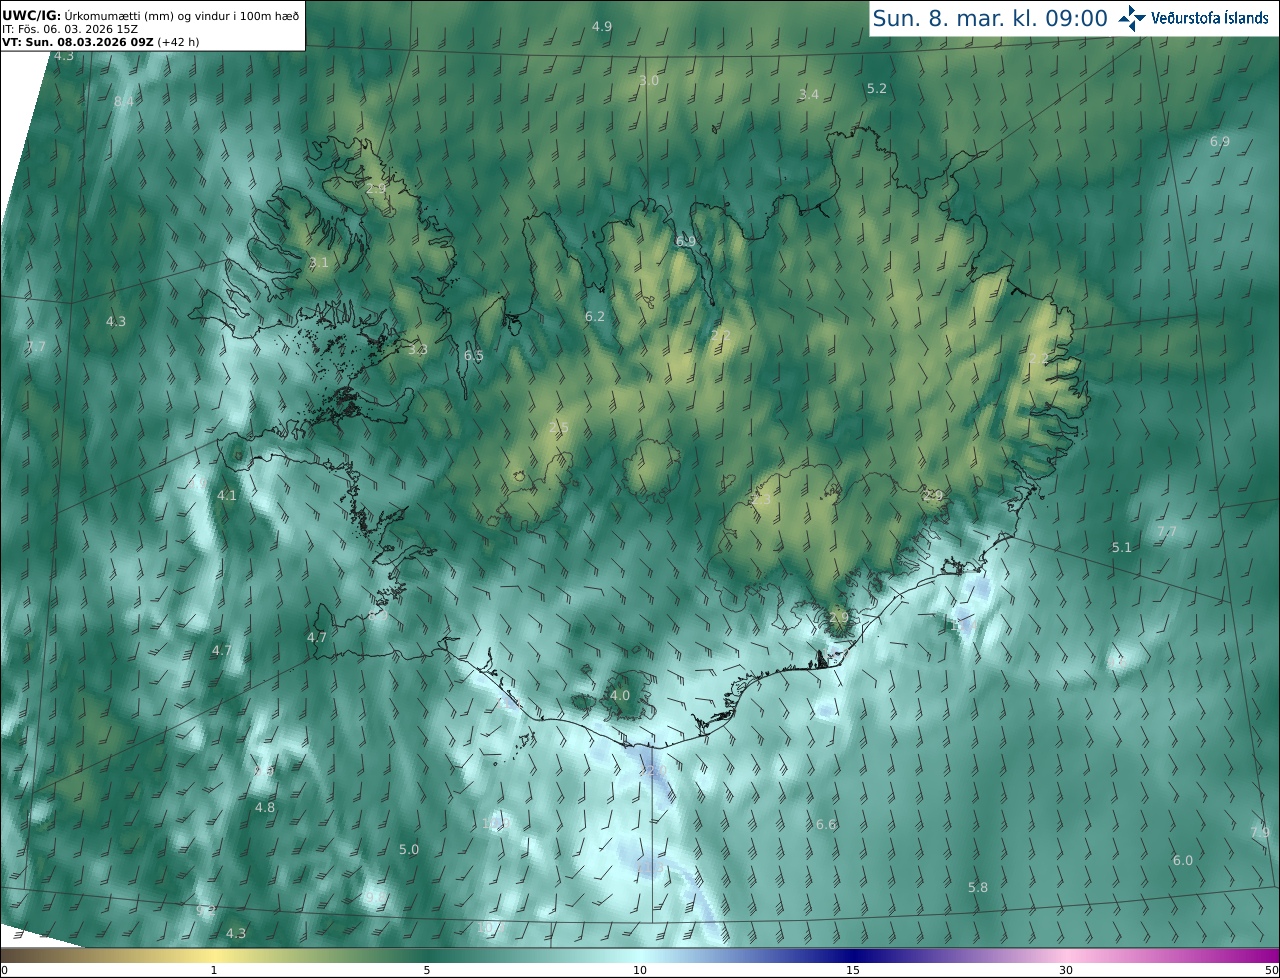The width and height of the screenshot is (1280, 978).
Task: Click the 'VT: Sun. 08.03.2026 09Z' line
Action: pyautogui.click(x=100, y=42)
